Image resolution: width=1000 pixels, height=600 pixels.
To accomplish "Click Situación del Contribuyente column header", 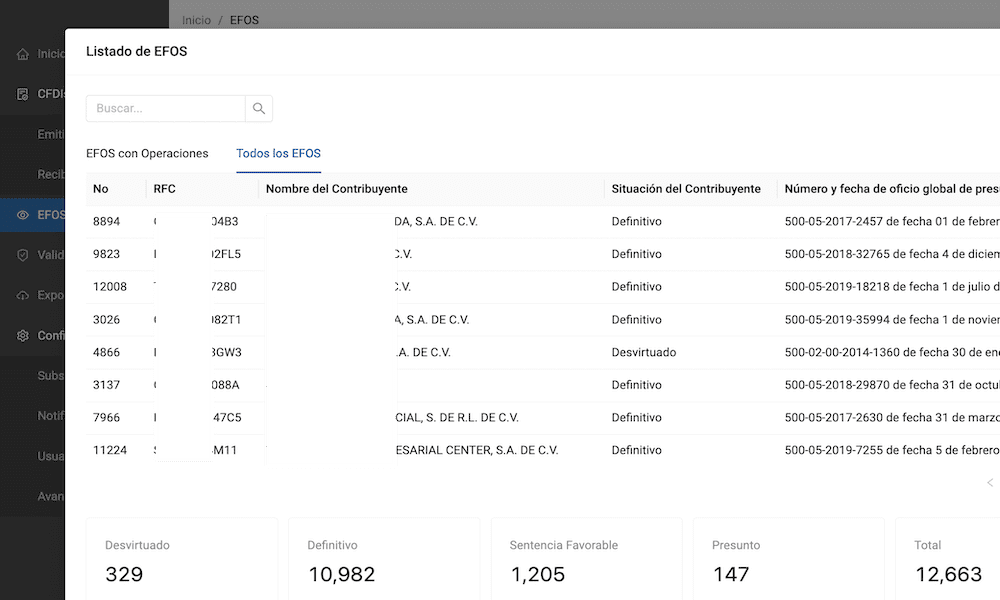I will click(x=686, y=189).
